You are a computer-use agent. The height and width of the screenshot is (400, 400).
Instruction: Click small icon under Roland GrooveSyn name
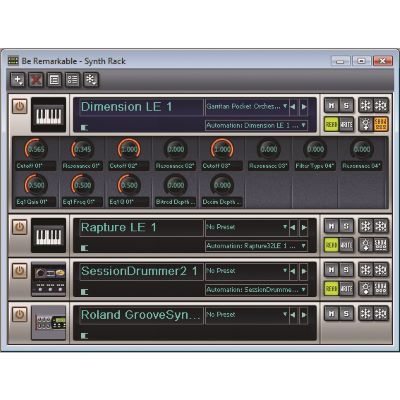[x=84, y=336]
